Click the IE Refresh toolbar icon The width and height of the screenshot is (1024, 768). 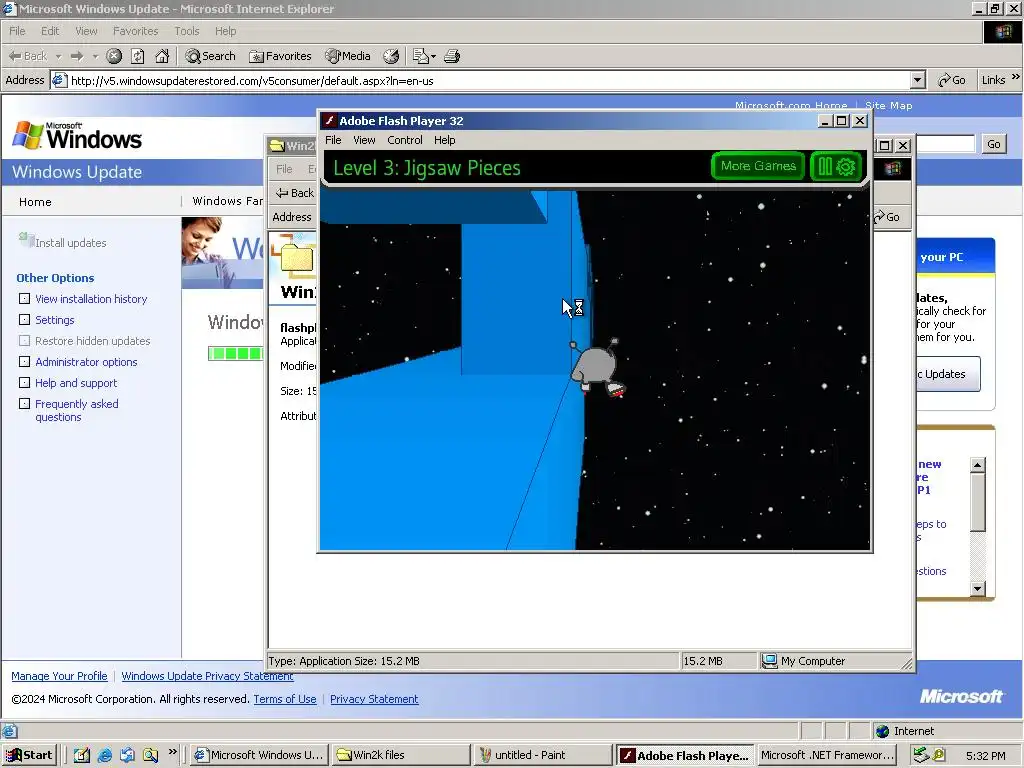pyautogui.click(x=138, y=56)
